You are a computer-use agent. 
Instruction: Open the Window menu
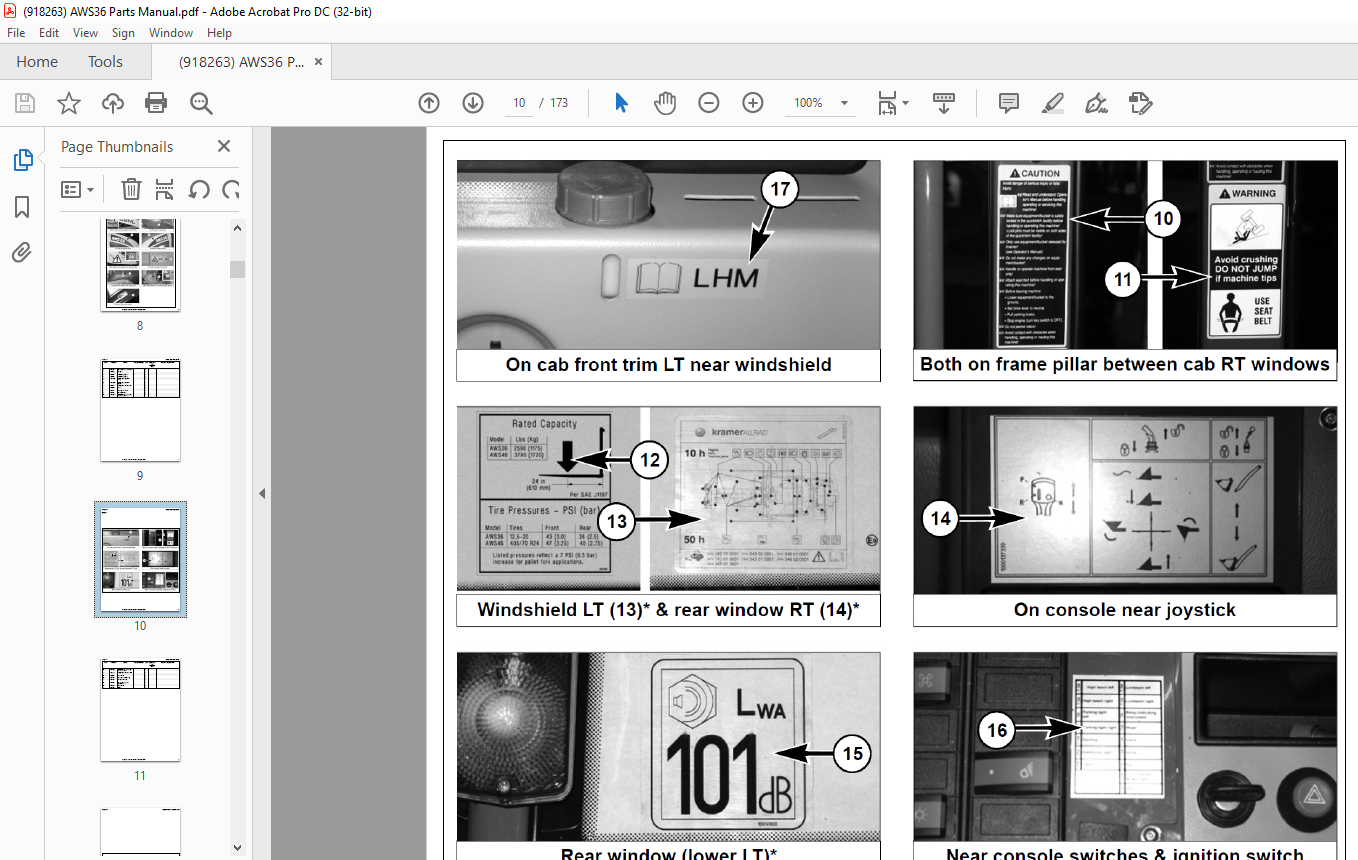(x=171, y=33)
